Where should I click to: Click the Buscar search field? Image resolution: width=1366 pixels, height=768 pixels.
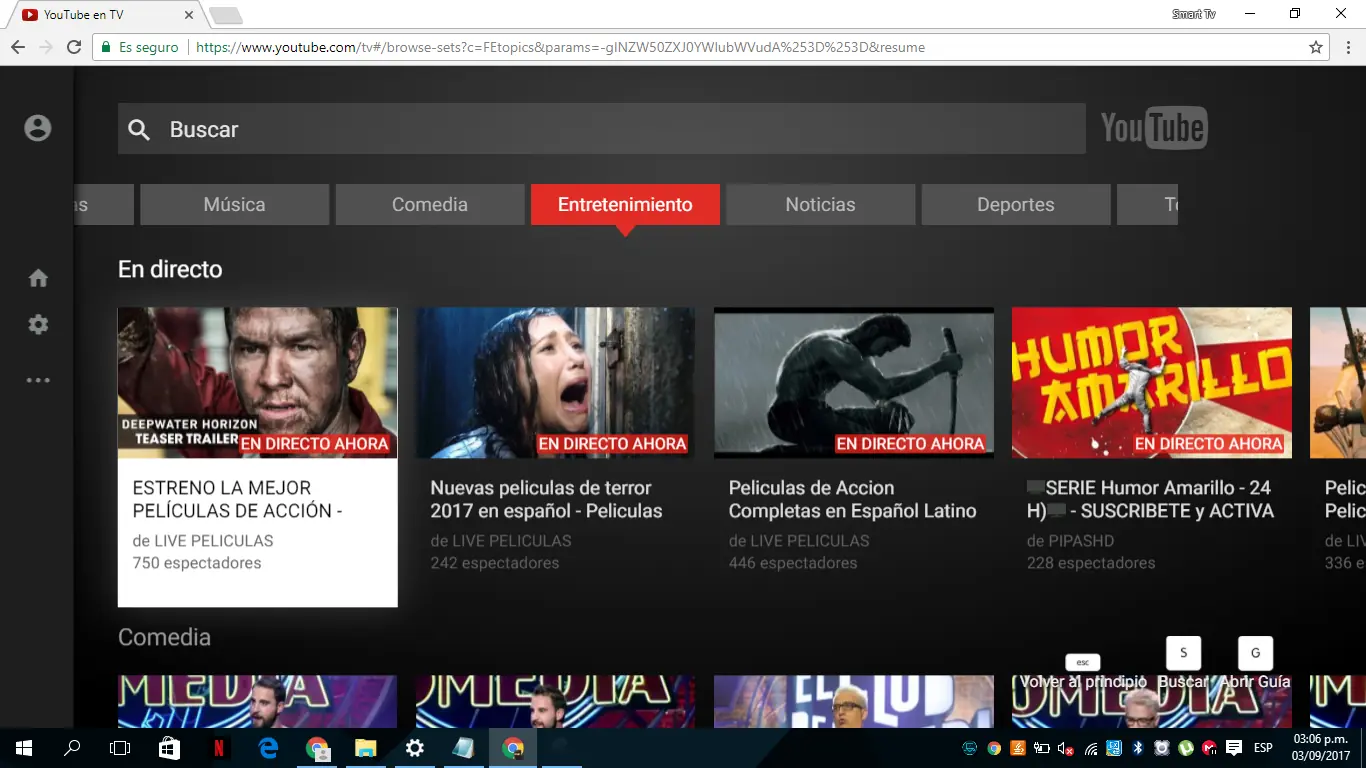602,129
